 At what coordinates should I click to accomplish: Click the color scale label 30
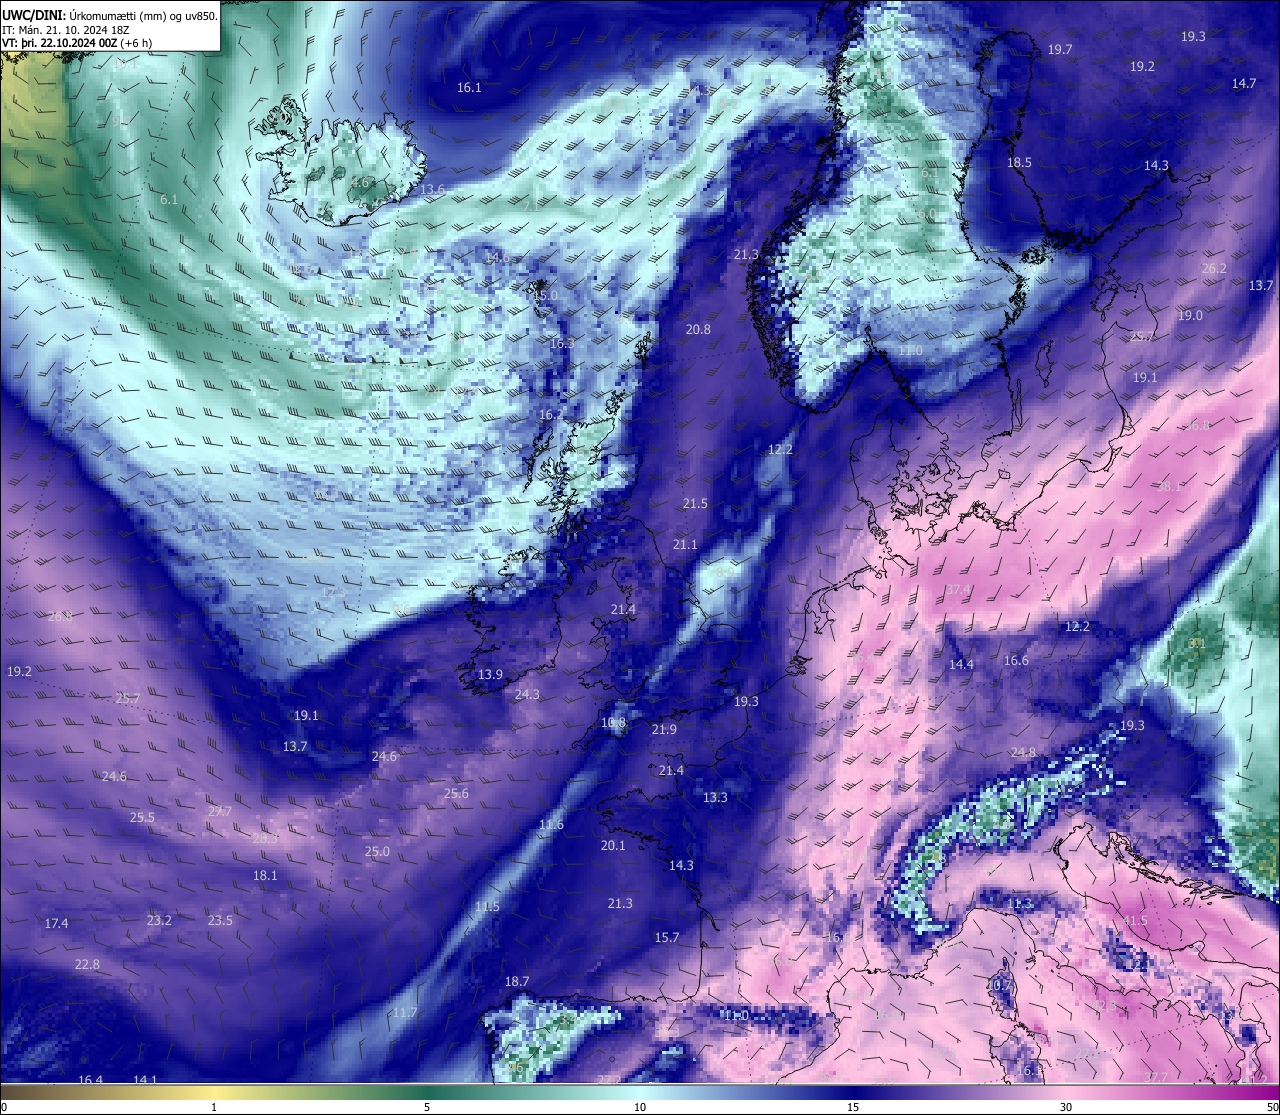[x=1066, y=1107]
